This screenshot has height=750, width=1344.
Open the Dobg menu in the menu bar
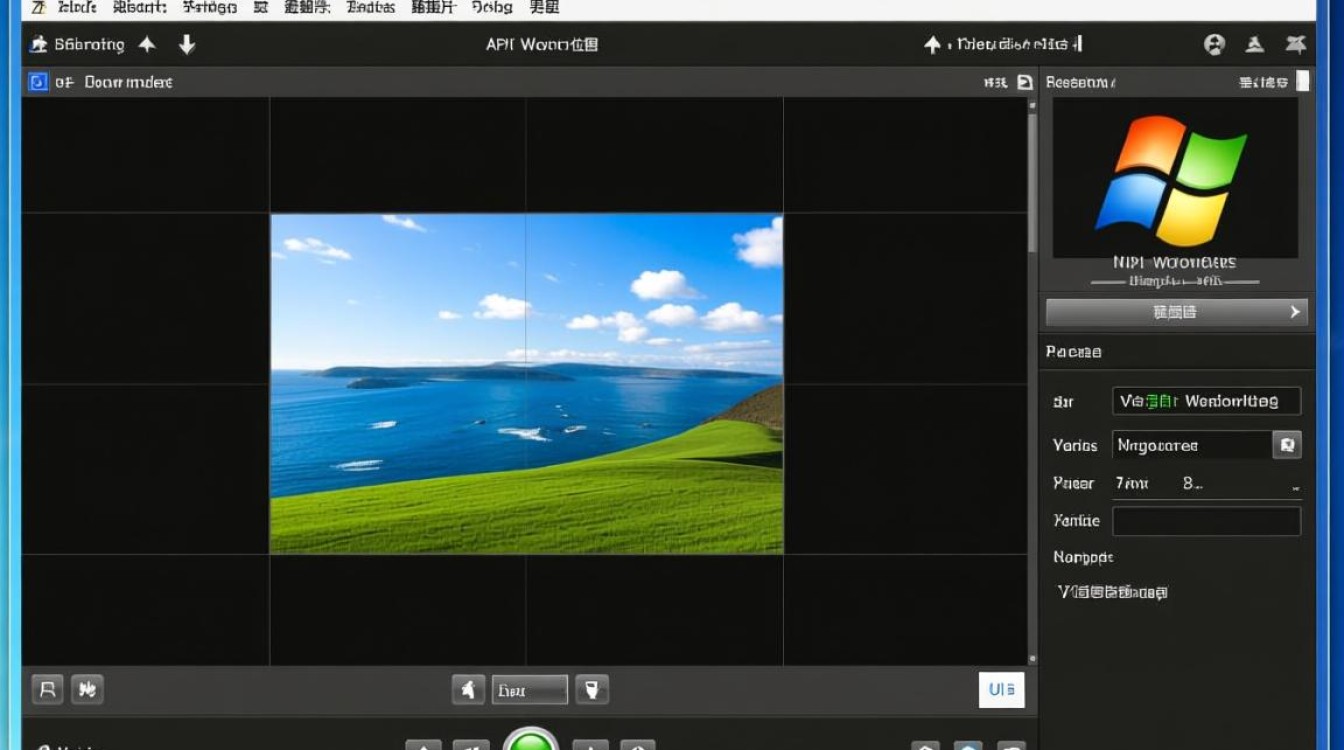coord(491,8)
